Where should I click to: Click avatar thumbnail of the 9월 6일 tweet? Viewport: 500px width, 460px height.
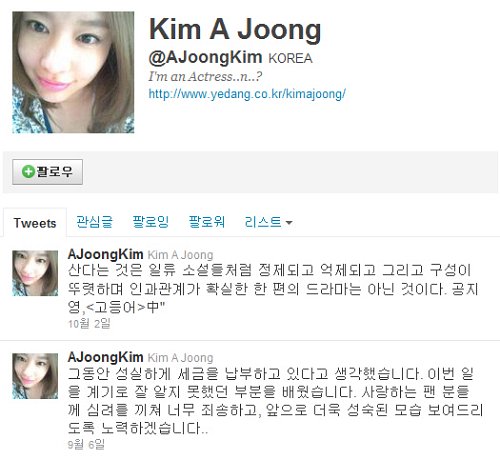pyautogui.click(x=35, y=376)
